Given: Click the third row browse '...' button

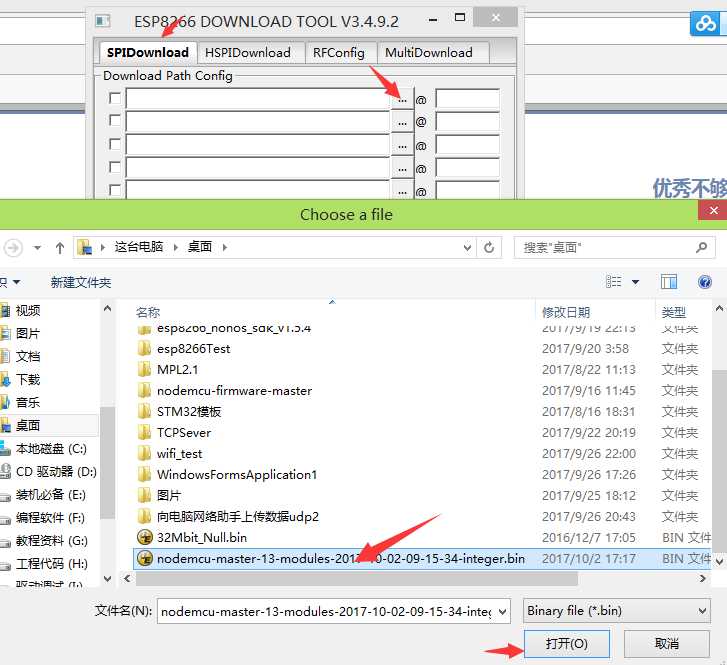Looking at the screenshot, I should 402,146.
